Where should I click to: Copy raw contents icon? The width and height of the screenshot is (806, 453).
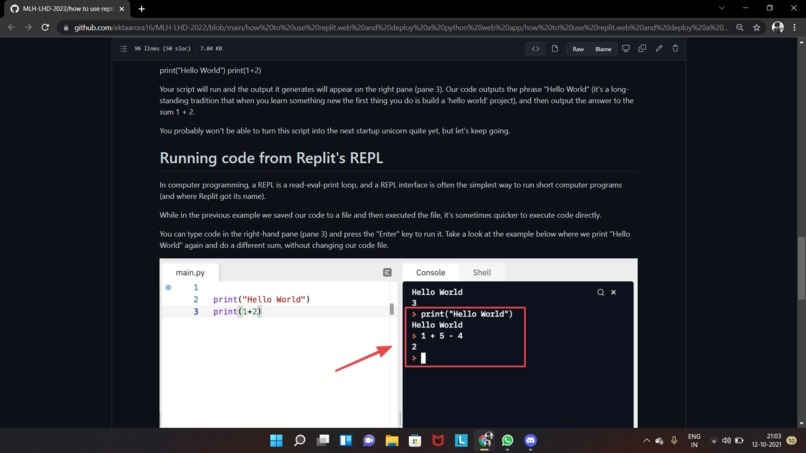tap(642, 48)
